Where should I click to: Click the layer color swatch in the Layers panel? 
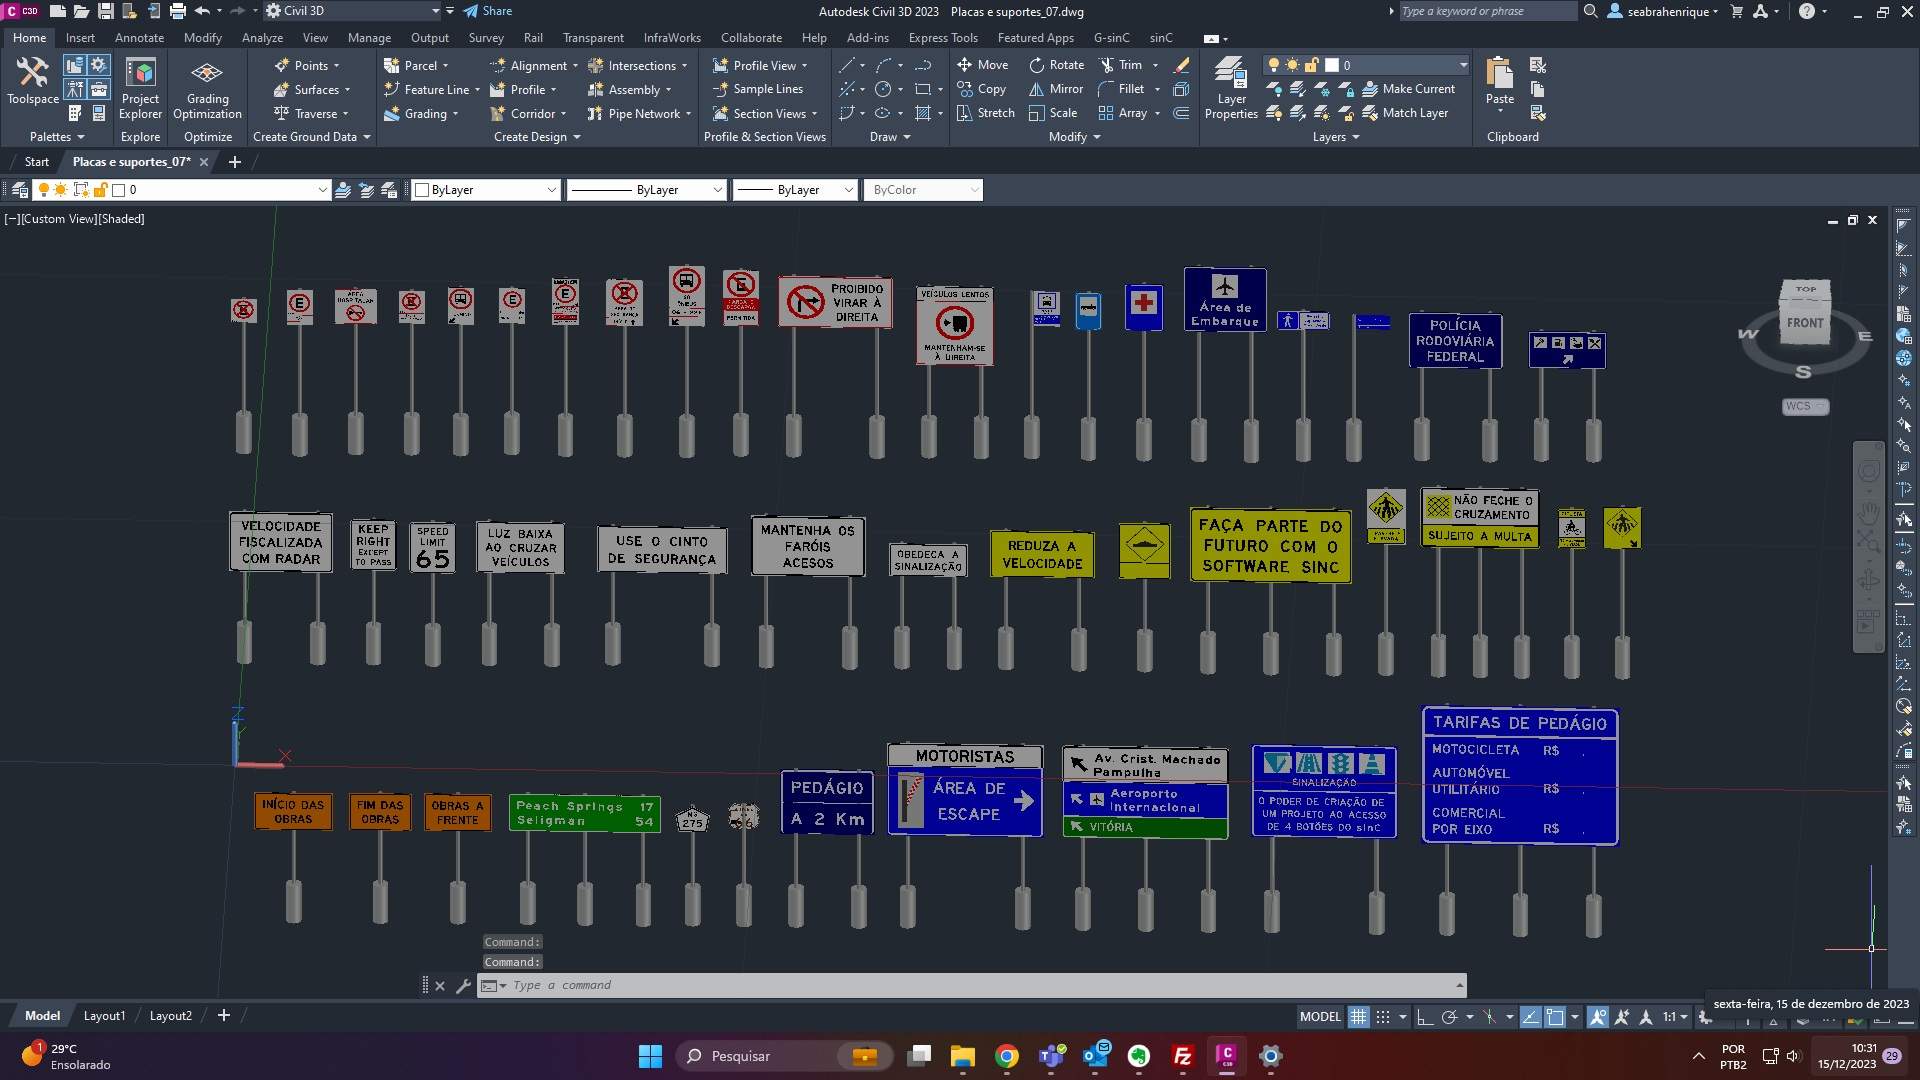pyautogui.click(x=1332, y=65)
